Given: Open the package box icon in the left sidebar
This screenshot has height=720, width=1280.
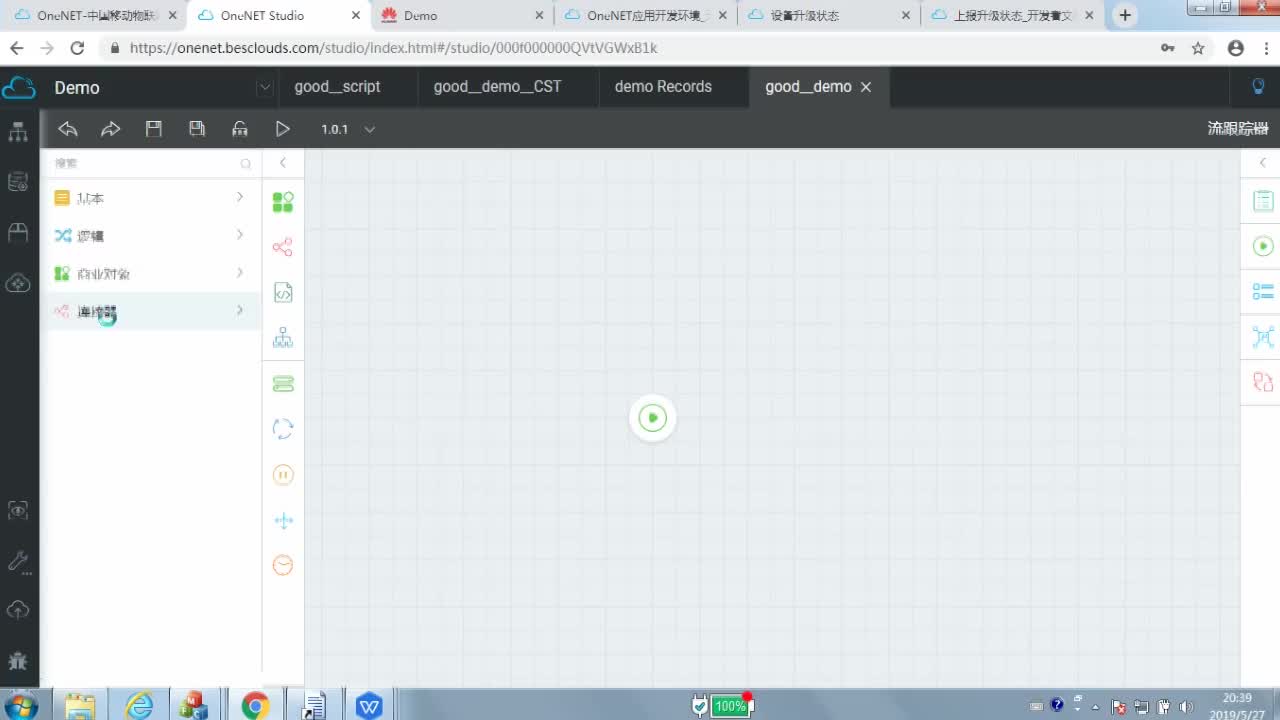Looking at the screenshot, I should point(18,232).
